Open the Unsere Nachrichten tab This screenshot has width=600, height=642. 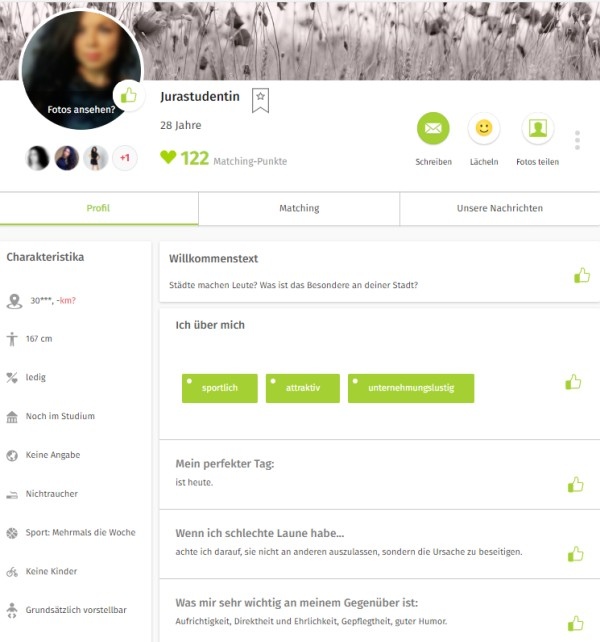[500, 208]
